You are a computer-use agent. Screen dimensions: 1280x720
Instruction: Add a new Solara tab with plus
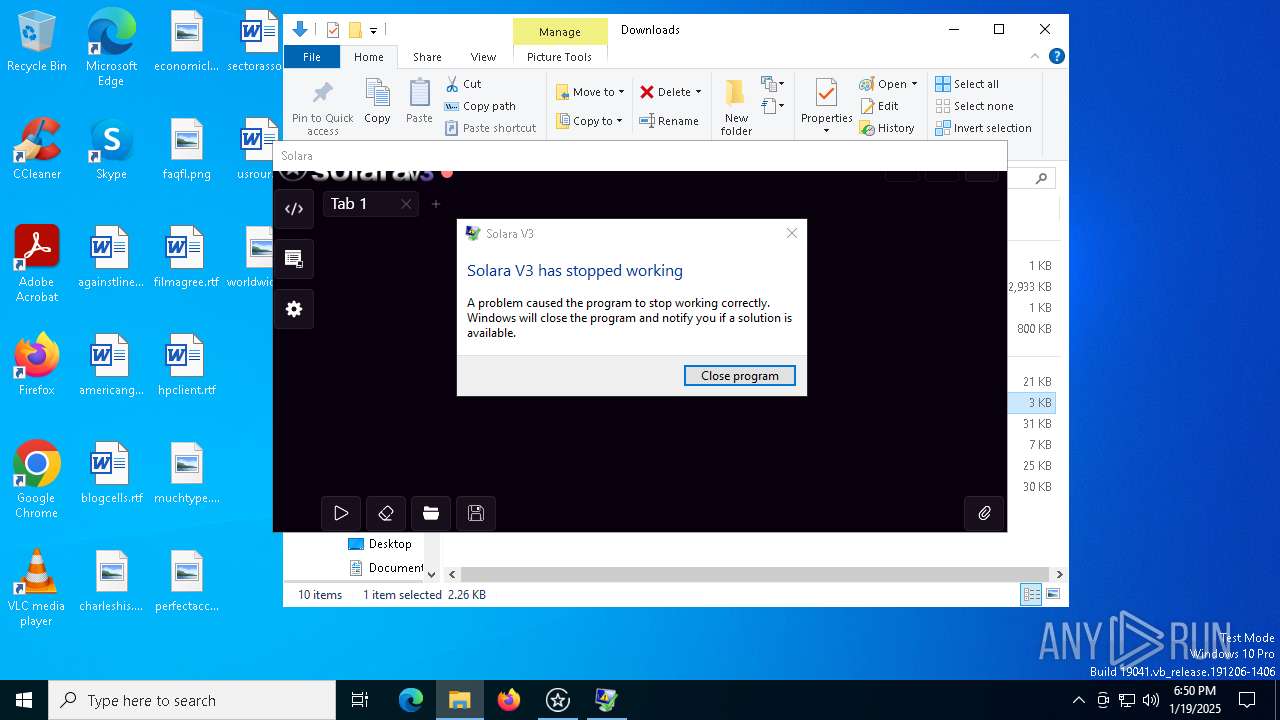(x=436, y=204)
